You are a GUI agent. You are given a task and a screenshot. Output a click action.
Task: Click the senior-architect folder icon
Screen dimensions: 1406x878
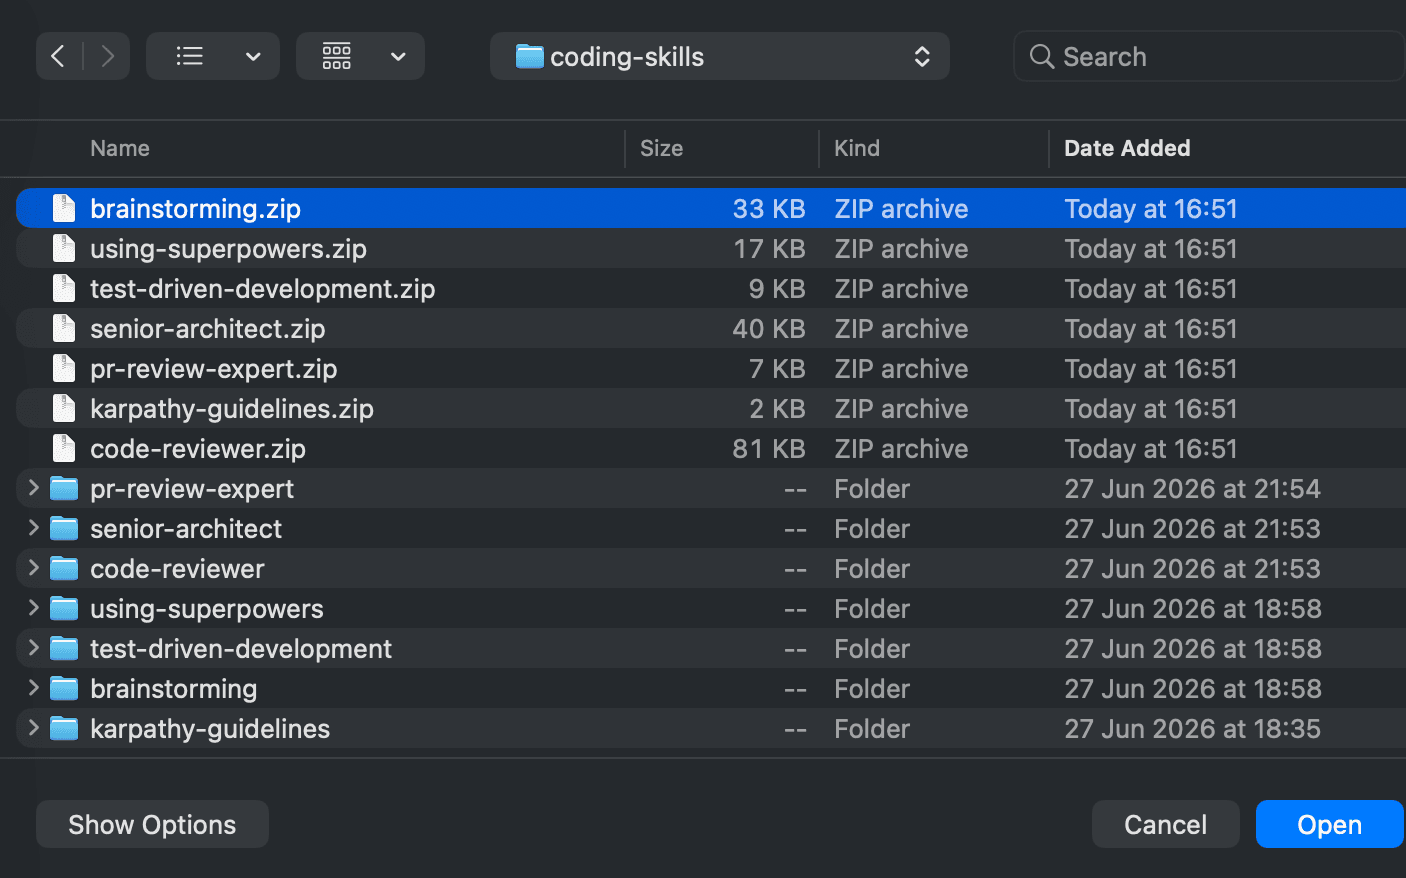[64, 528]
